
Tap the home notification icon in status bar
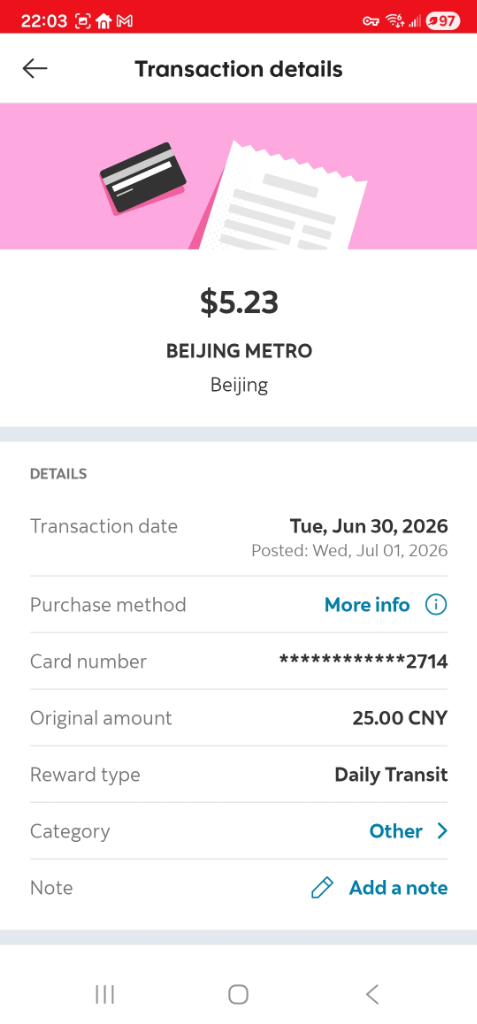click(103, 21)
